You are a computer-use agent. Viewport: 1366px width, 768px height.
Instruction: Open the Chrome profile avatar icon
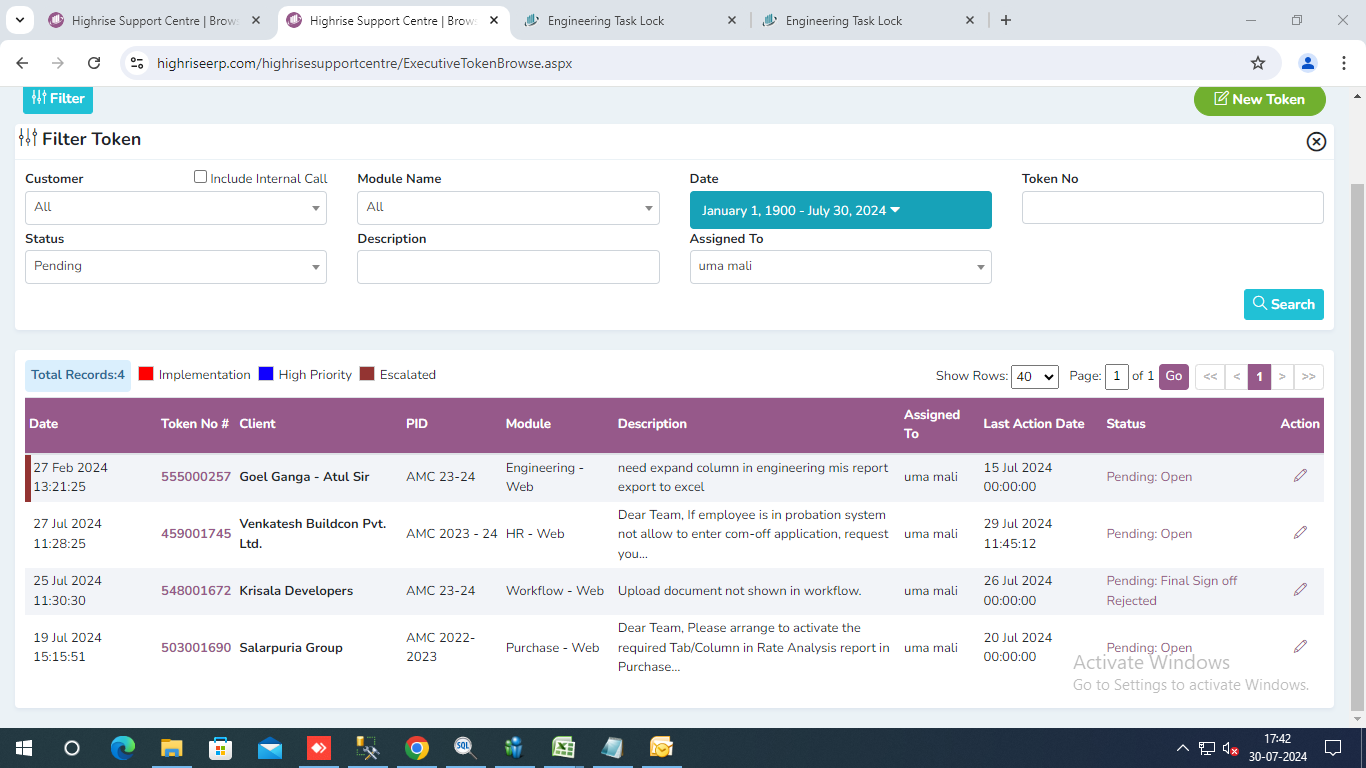1308,63
